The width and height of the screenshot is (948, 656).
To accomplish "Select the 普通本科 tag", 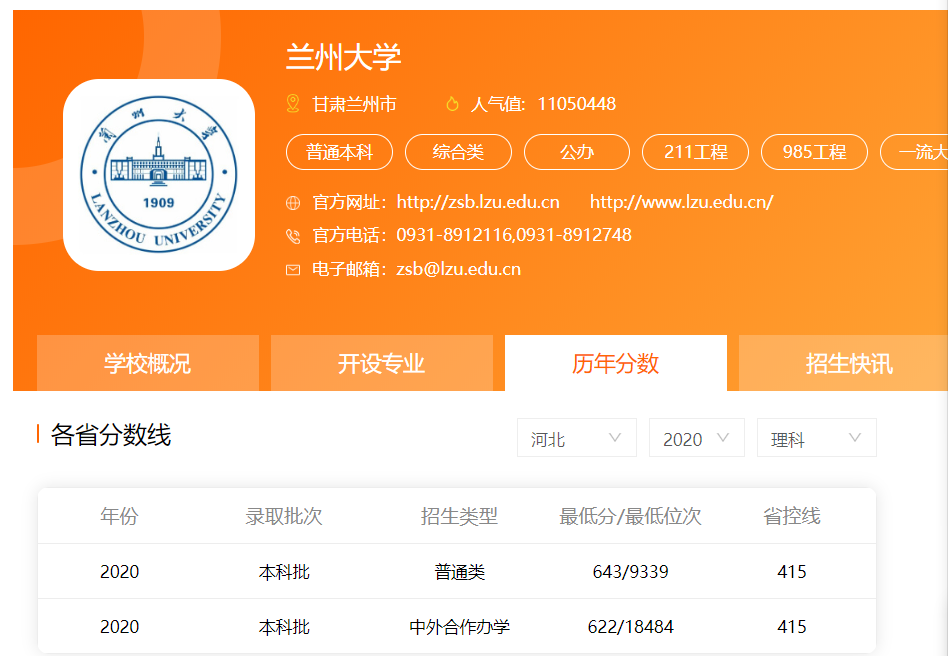I will click(339, 152).
